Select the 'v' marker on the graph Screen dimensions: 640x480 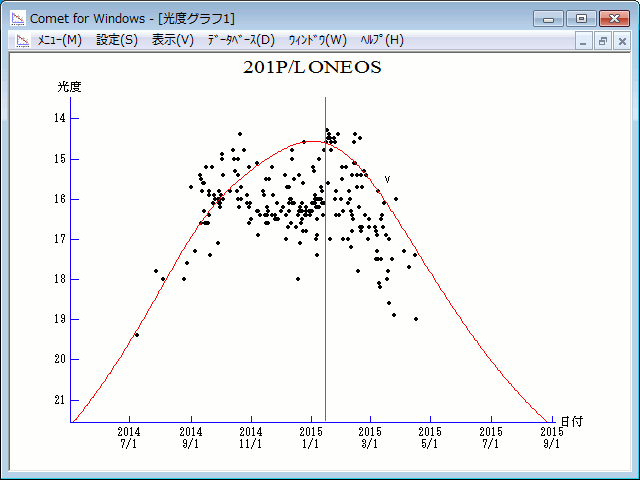pyautogui.click(x=387, y=179)
